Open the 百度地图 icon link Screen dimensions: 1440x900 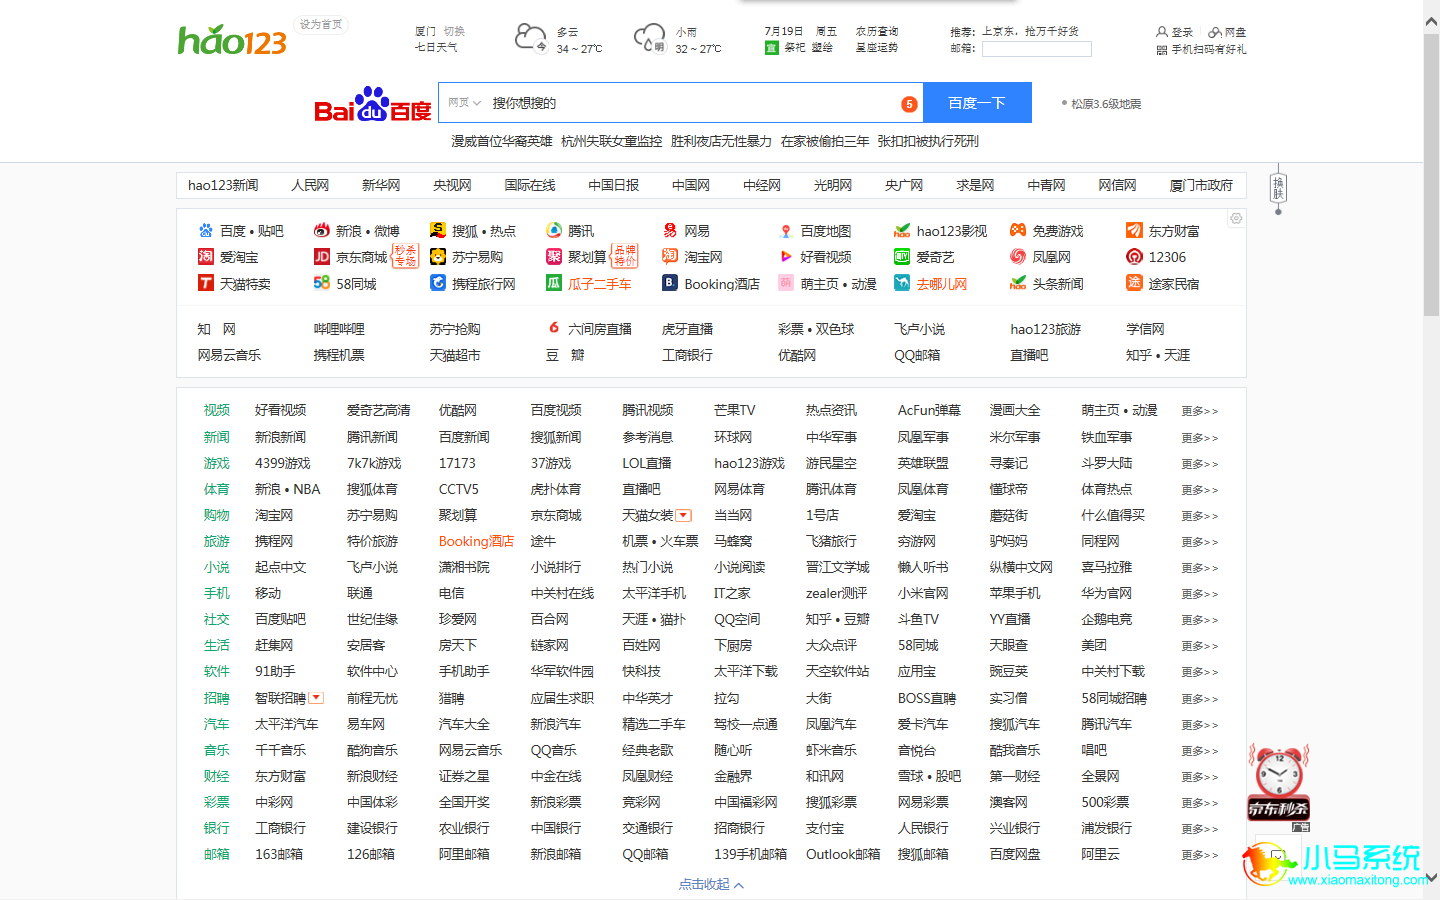point(786,231)
